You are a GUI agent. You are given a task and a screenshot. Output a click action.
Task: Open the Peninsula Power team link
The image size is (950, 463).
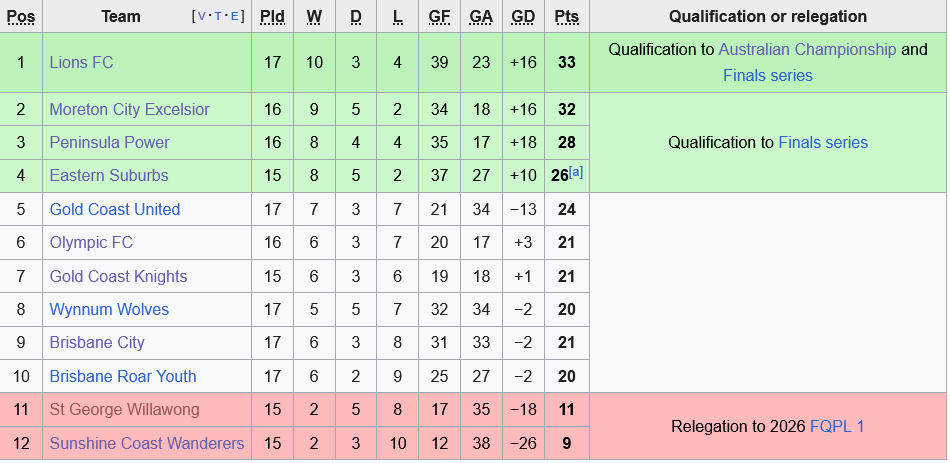pyautogui.click(x=109, y=142)
